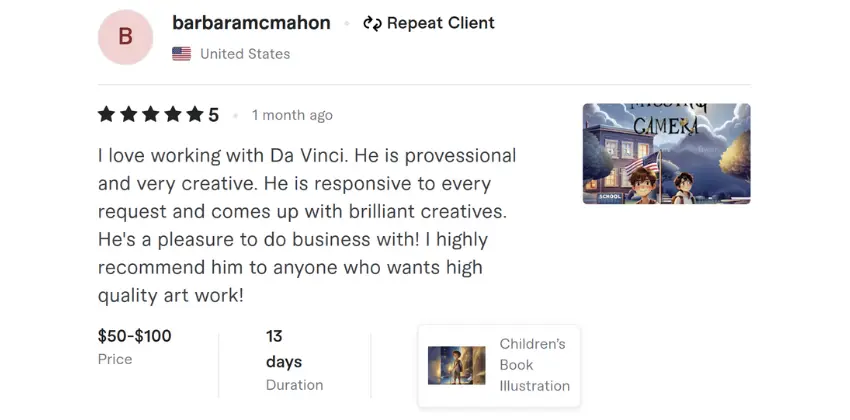Click the 13 days duration value
This screenshot has width=850, height=420.
click(x=283, y=349)
